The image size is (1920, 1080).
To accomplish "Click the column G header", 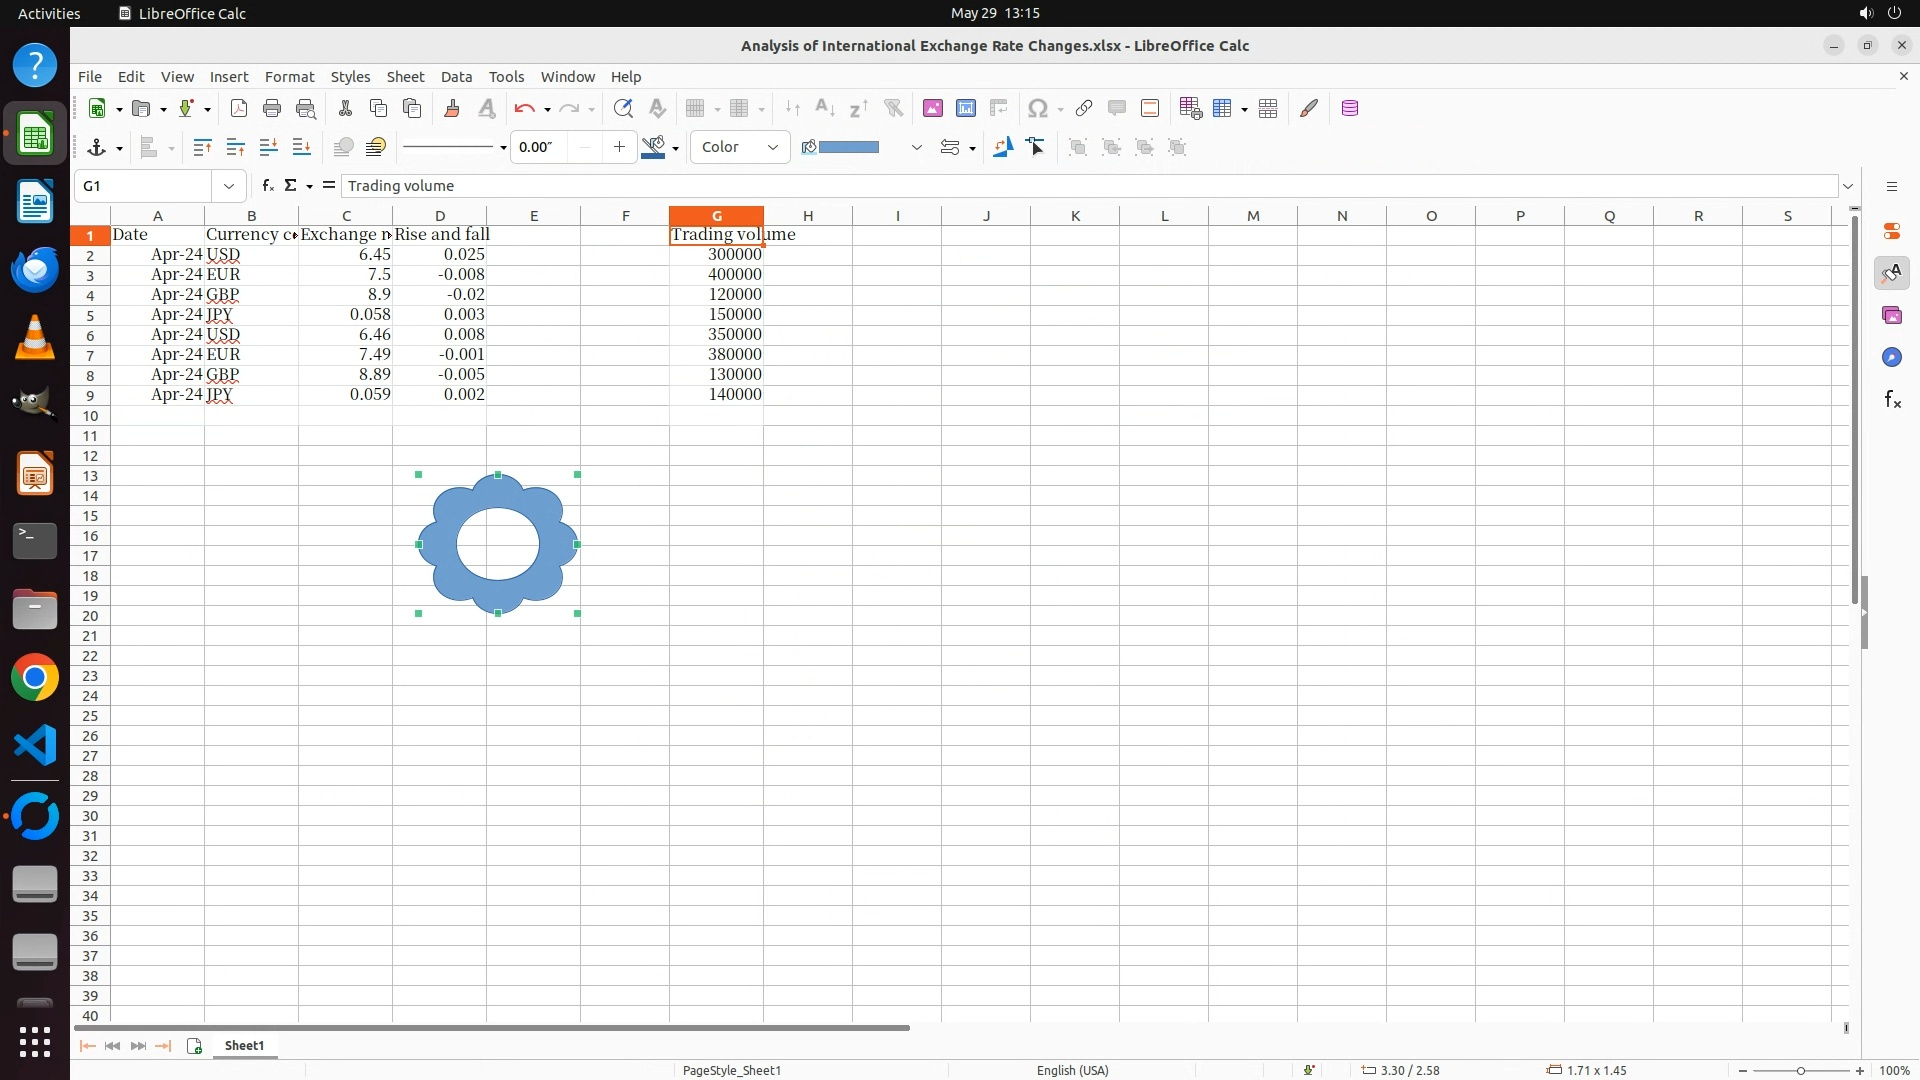I will coord(716,216).
